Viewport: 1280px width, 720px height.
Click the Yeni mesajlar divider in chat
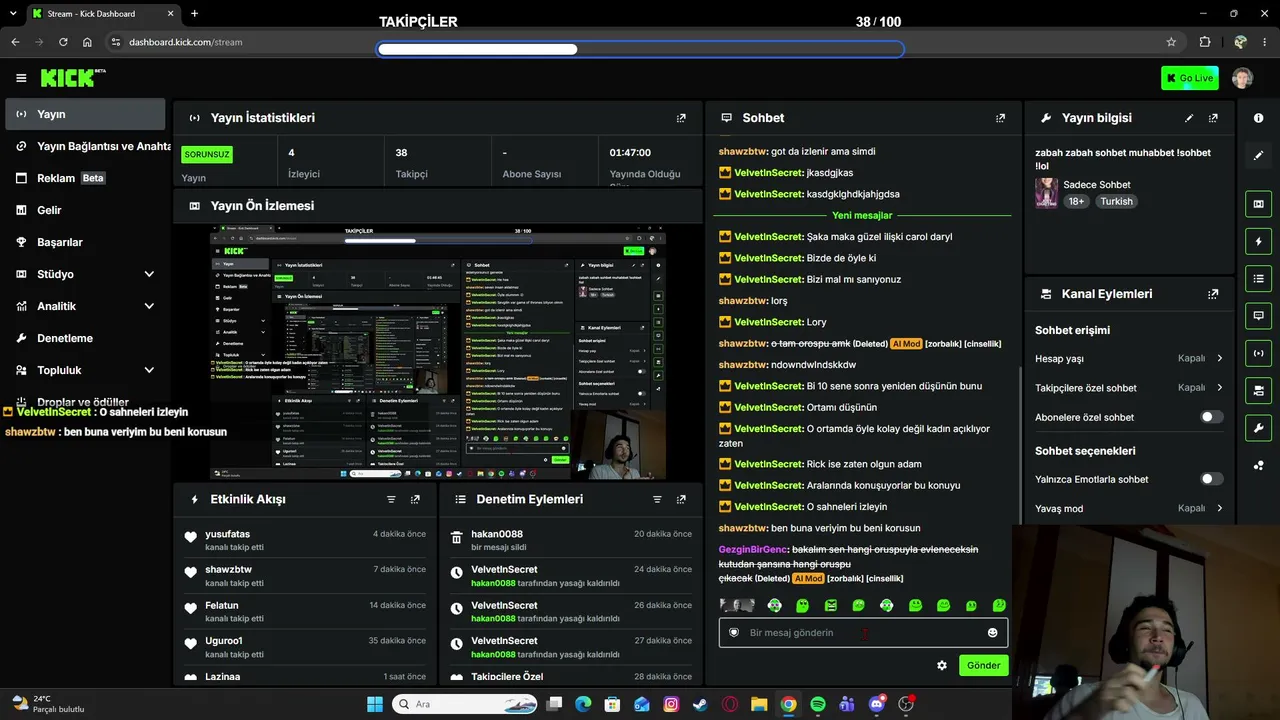tap(862, 215)
